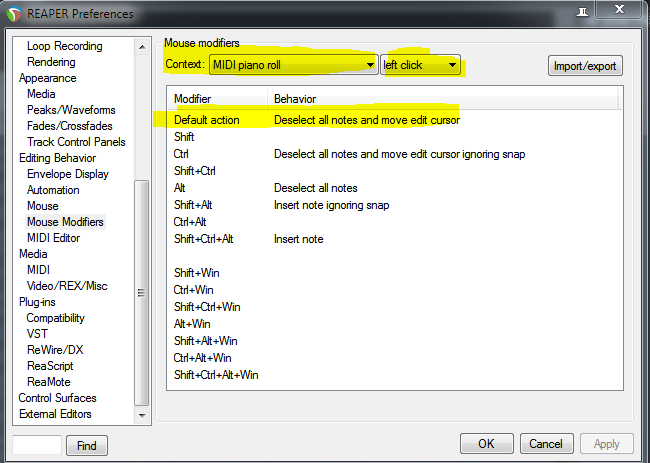650x463 pixels.
Task: Click the REAPER logo icon in title bar
Action: pyautogui.click(x=14, y=14)
